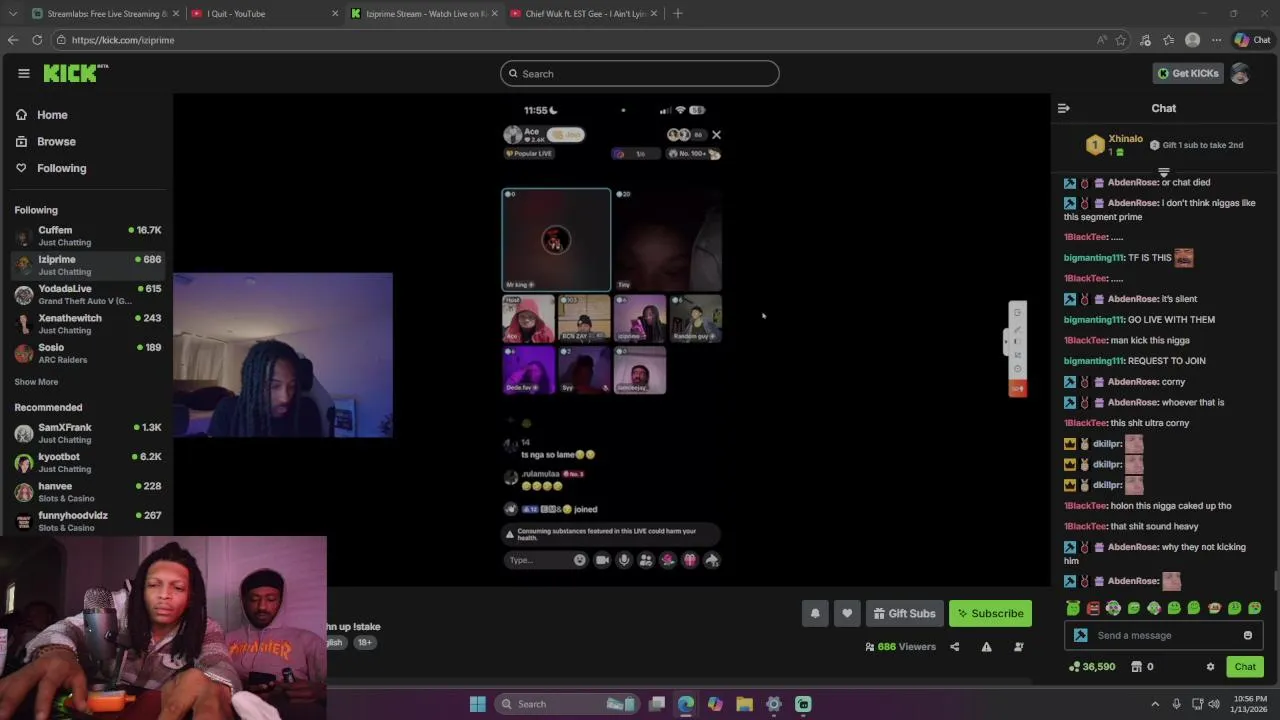
Task: Open Edge read aloud icon
Action: coord(1102,40)
